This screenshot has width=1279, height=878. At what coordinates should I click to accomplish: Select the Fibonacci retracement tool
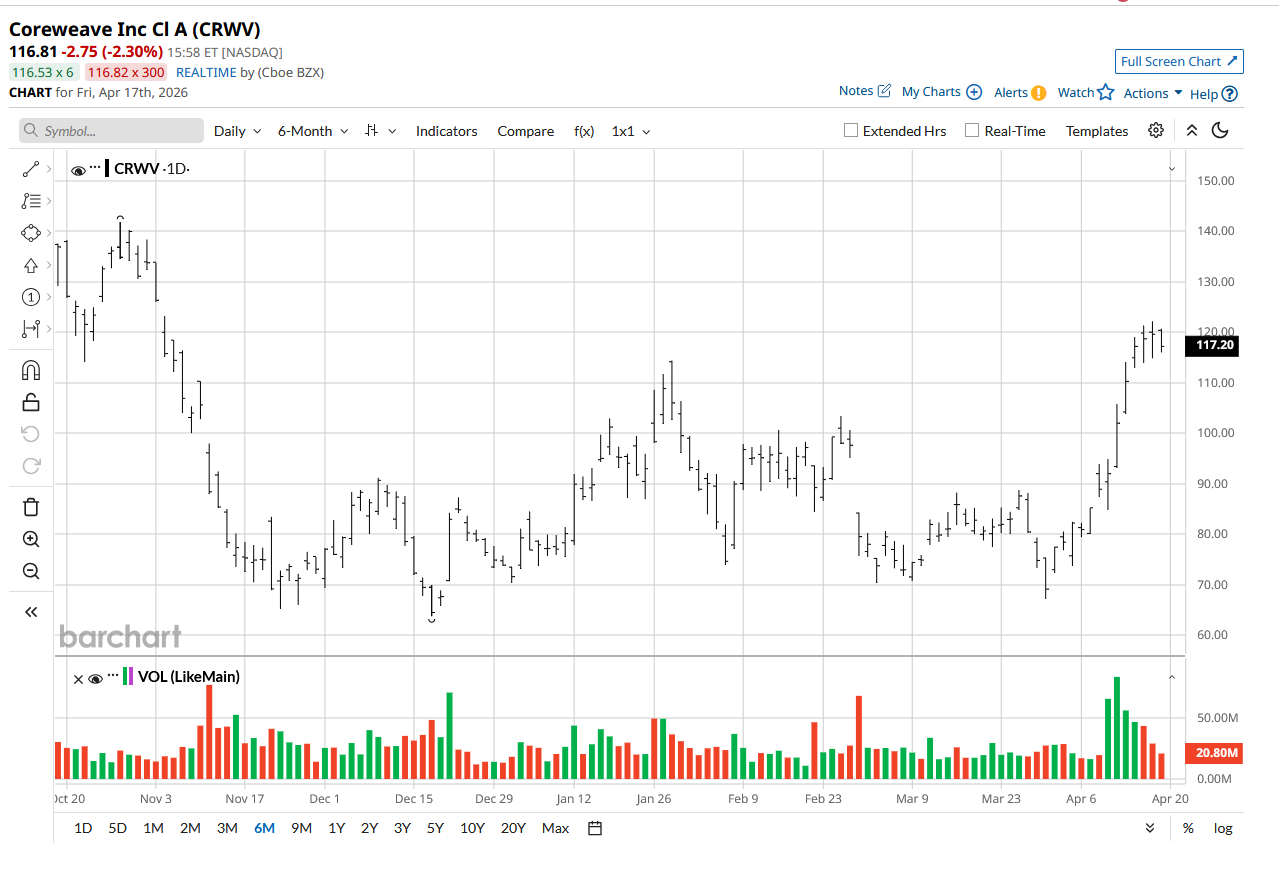pyautogui.click(x=30, y=201)
